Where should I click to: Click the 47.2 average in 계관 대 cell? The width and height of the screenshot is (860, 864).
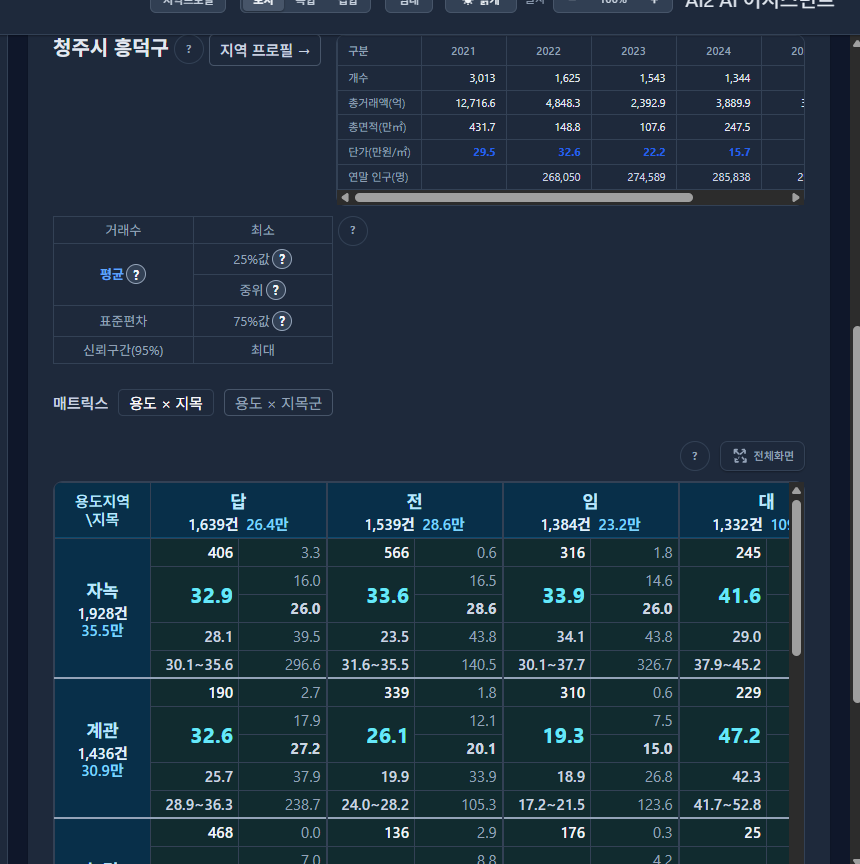tap(739, 736)
